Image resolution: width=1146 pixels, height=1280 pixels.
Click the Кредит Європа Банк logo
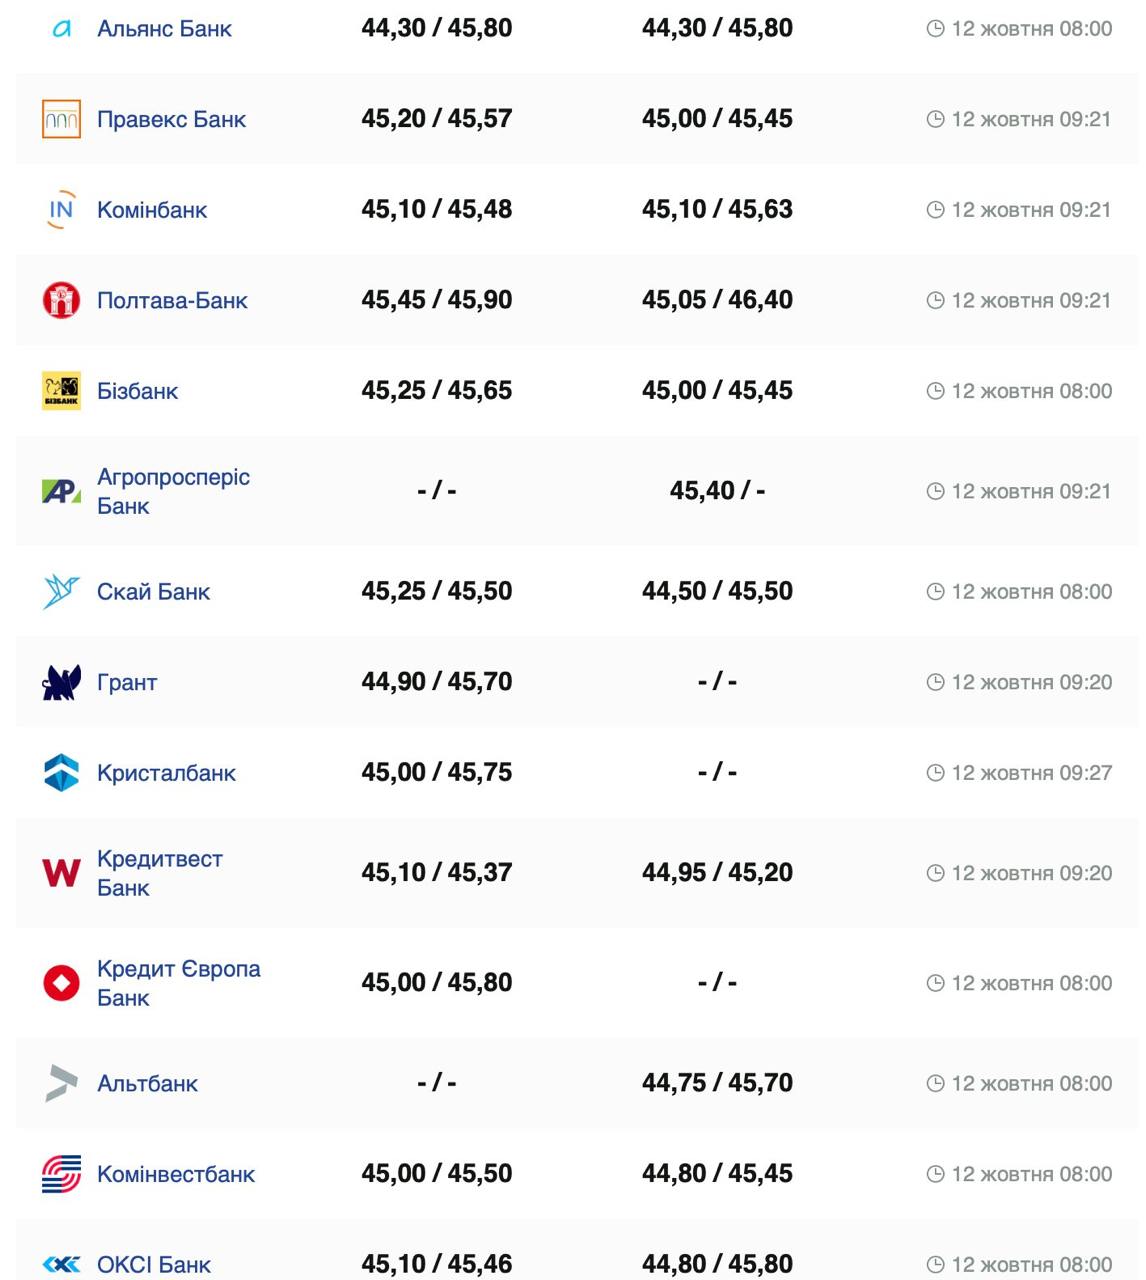[61, 983]
